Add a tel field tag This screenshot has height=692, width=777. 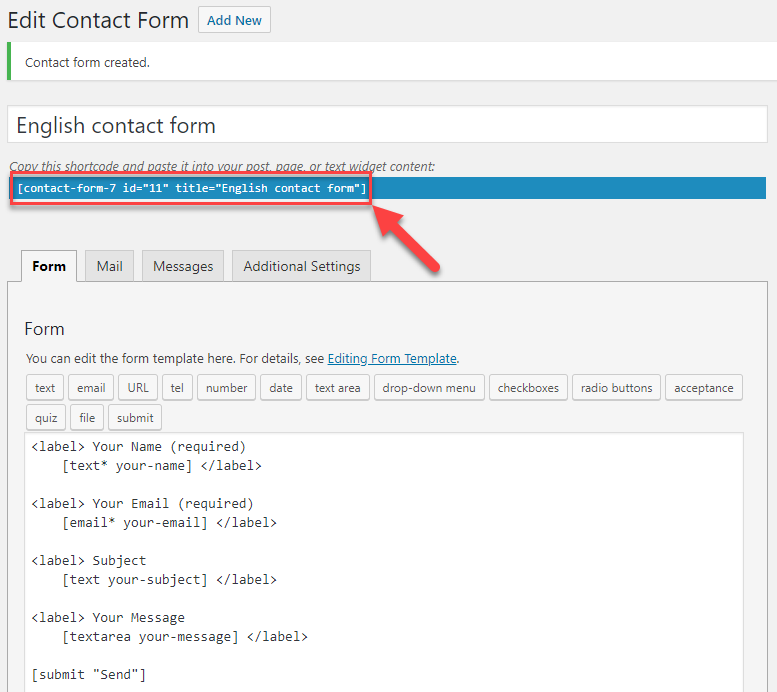(177, 388)
